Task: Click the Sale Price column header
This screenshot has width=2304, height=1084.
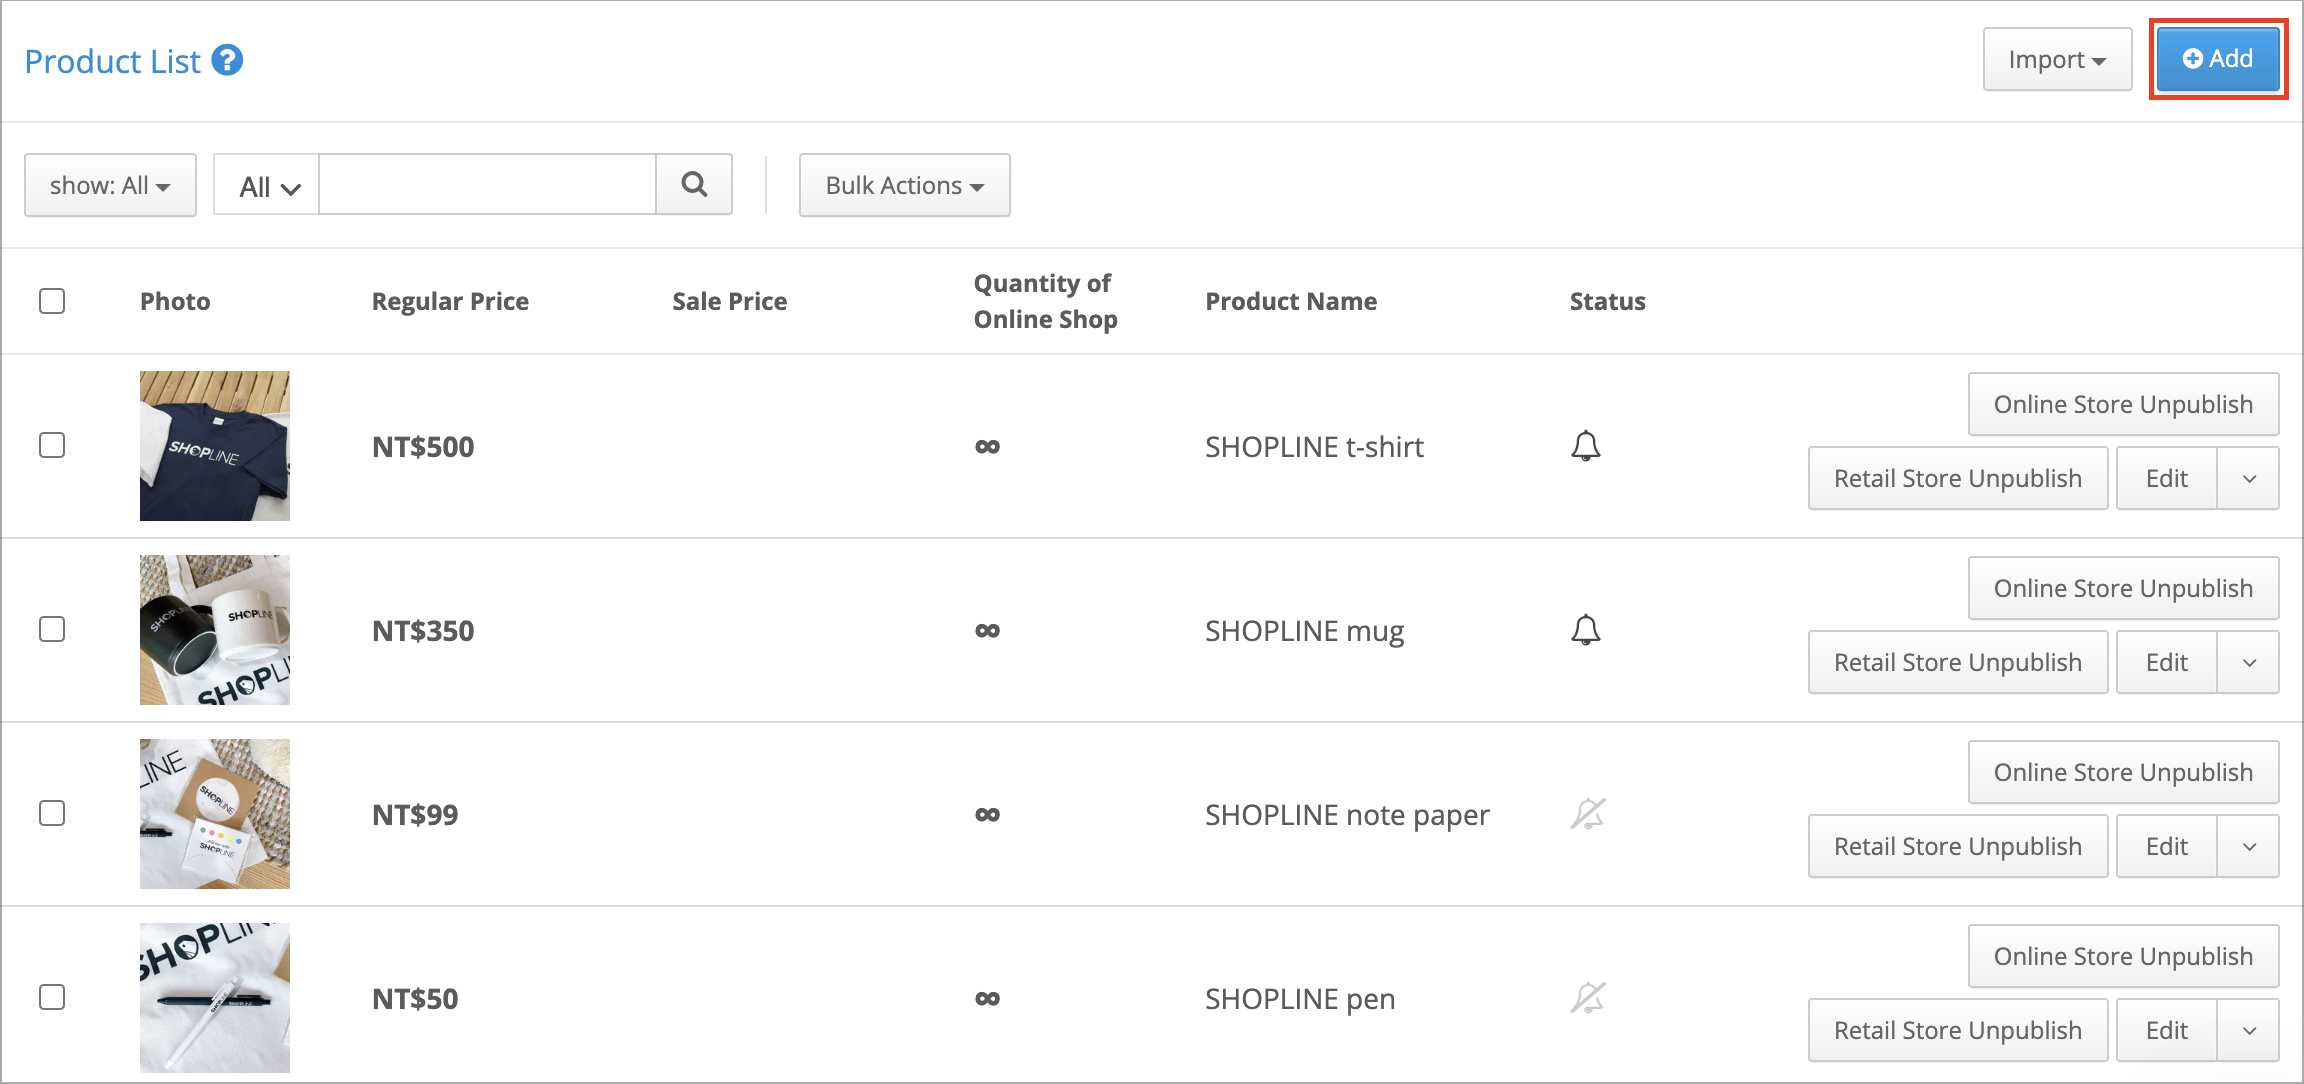Action: pyautogui.click(x=729, y=301)
